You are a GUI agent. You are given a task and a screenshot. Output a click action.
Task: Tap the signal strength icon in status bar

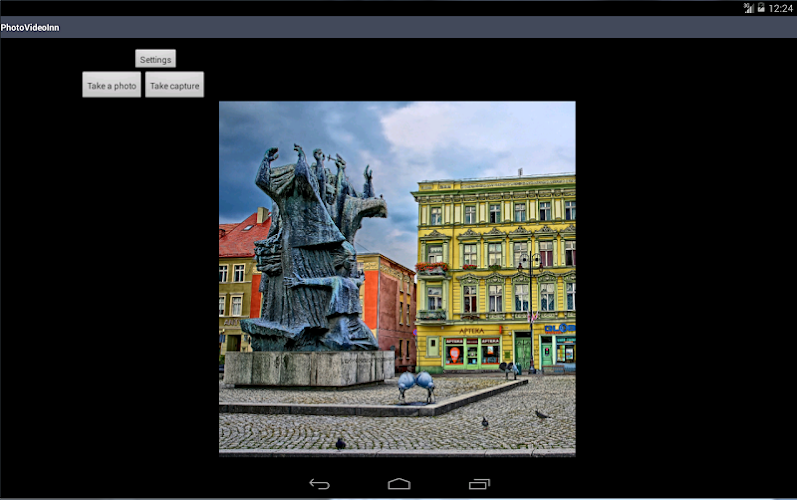click(x=748, y=7)
